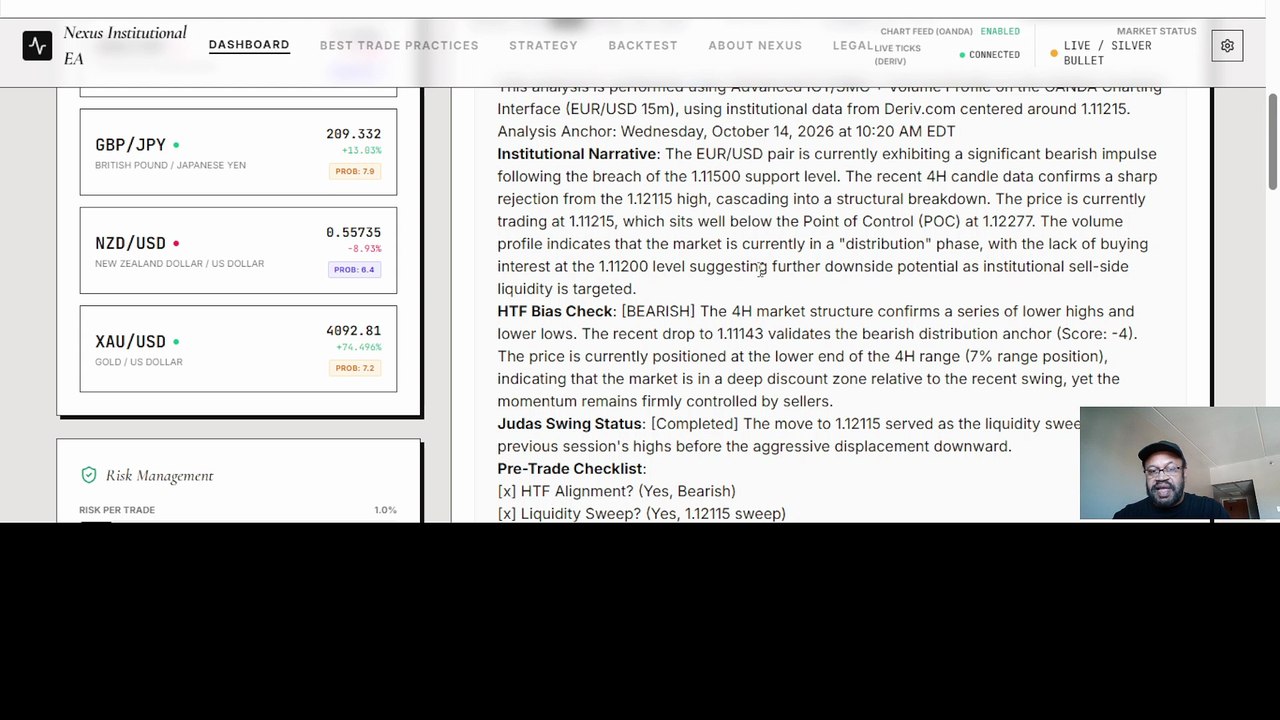Select the NZD/USD pair card
The image size is (1280, 720).
tap(238, 250)
